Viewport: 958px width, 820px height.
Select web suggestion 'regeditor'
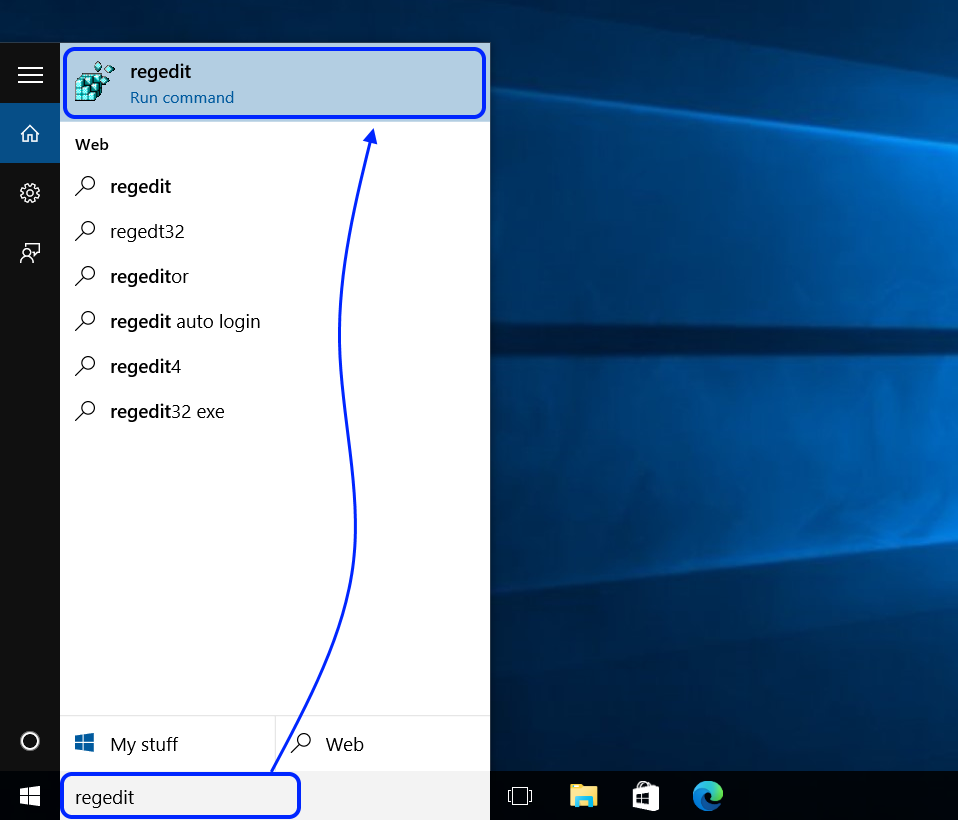tap(275, 277)
